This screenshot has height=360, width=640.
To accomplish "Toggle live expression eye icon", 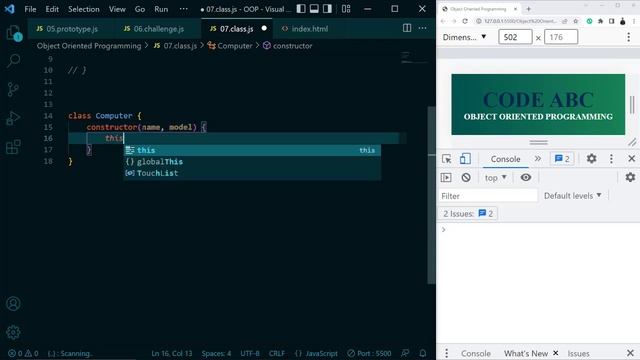I will pos(526,177).
